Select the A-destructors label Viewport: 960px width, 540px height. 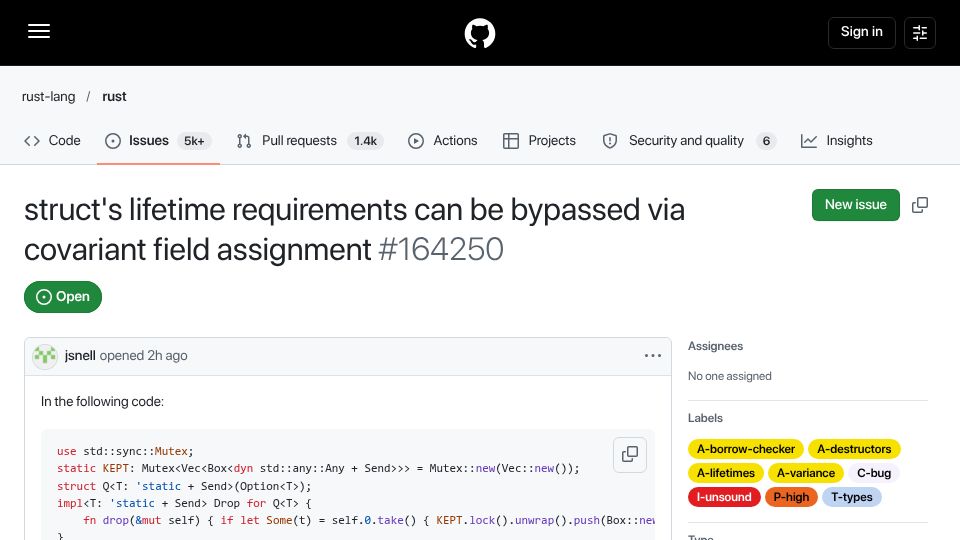click(854, 449)
